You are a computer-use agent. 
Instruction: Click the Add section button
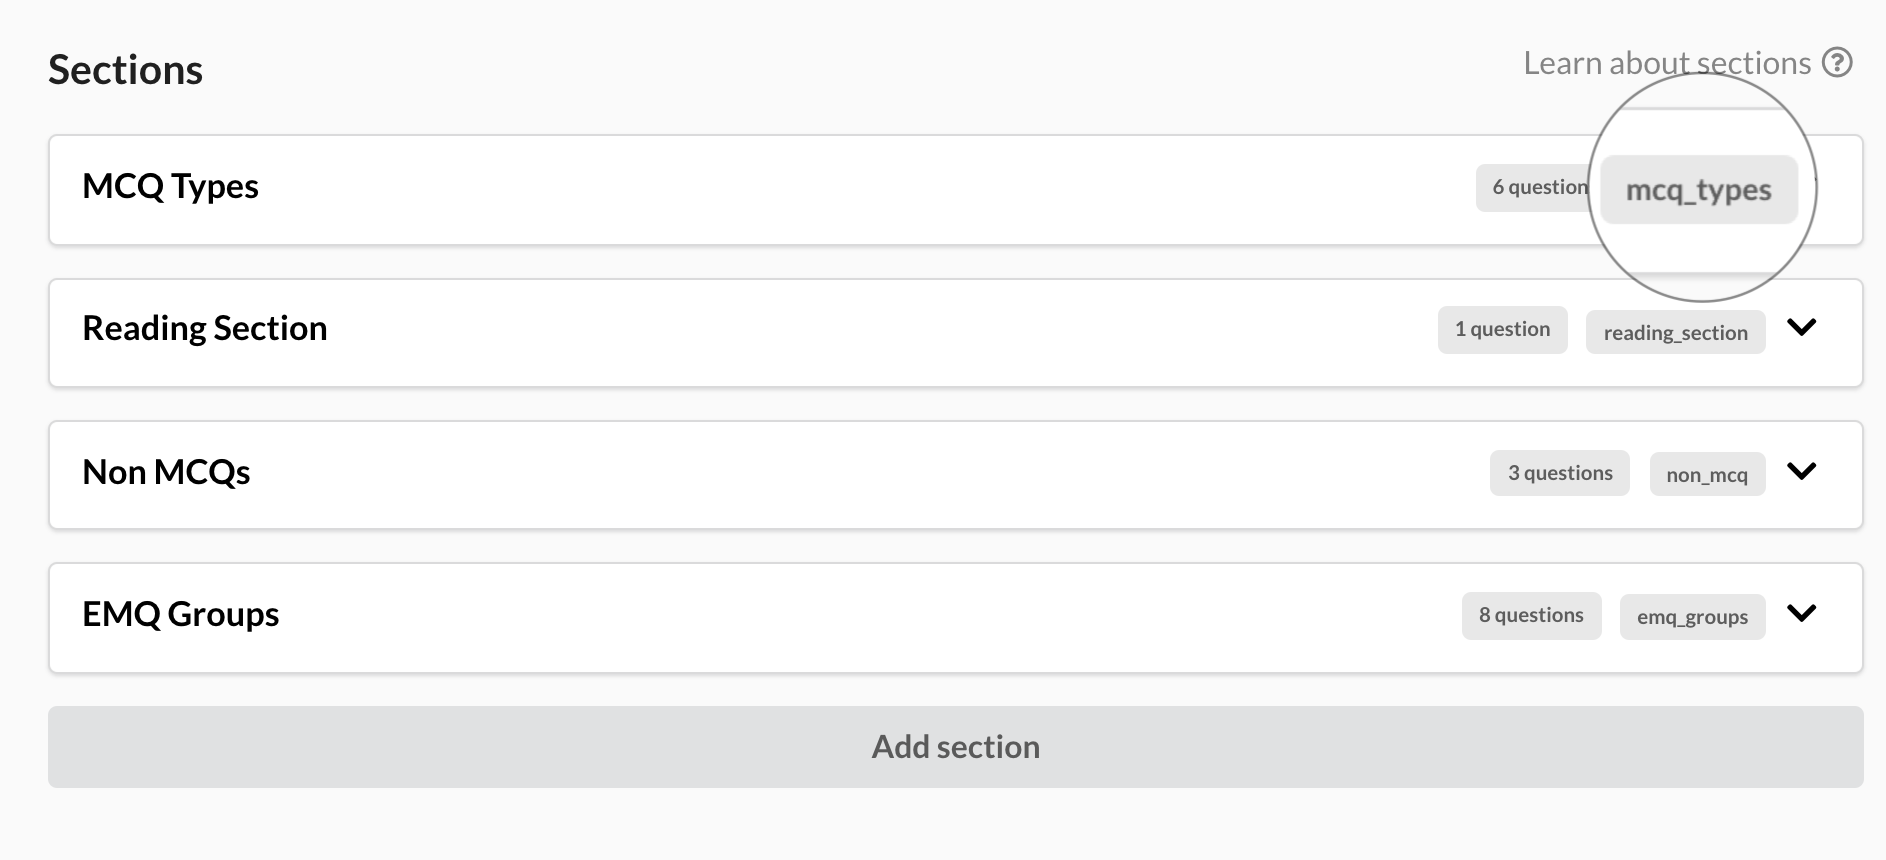[x=956, y=747]
